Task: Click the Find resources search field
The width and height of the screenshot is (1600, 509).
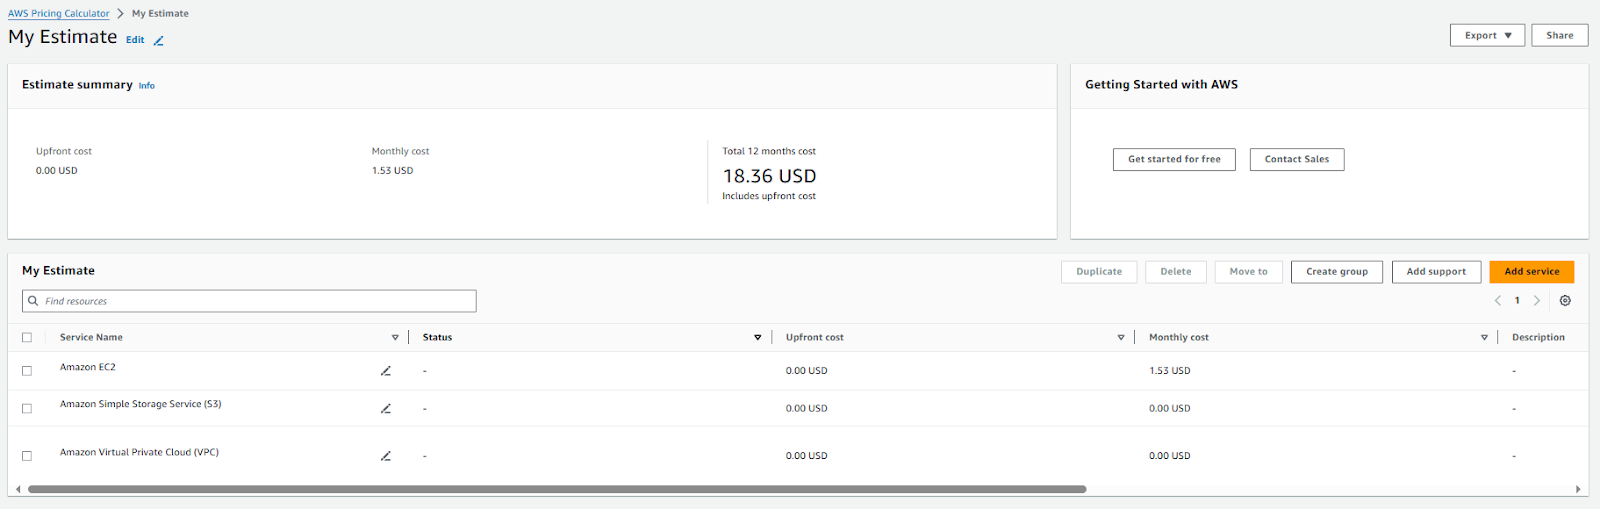Action: tap(249, 301)
